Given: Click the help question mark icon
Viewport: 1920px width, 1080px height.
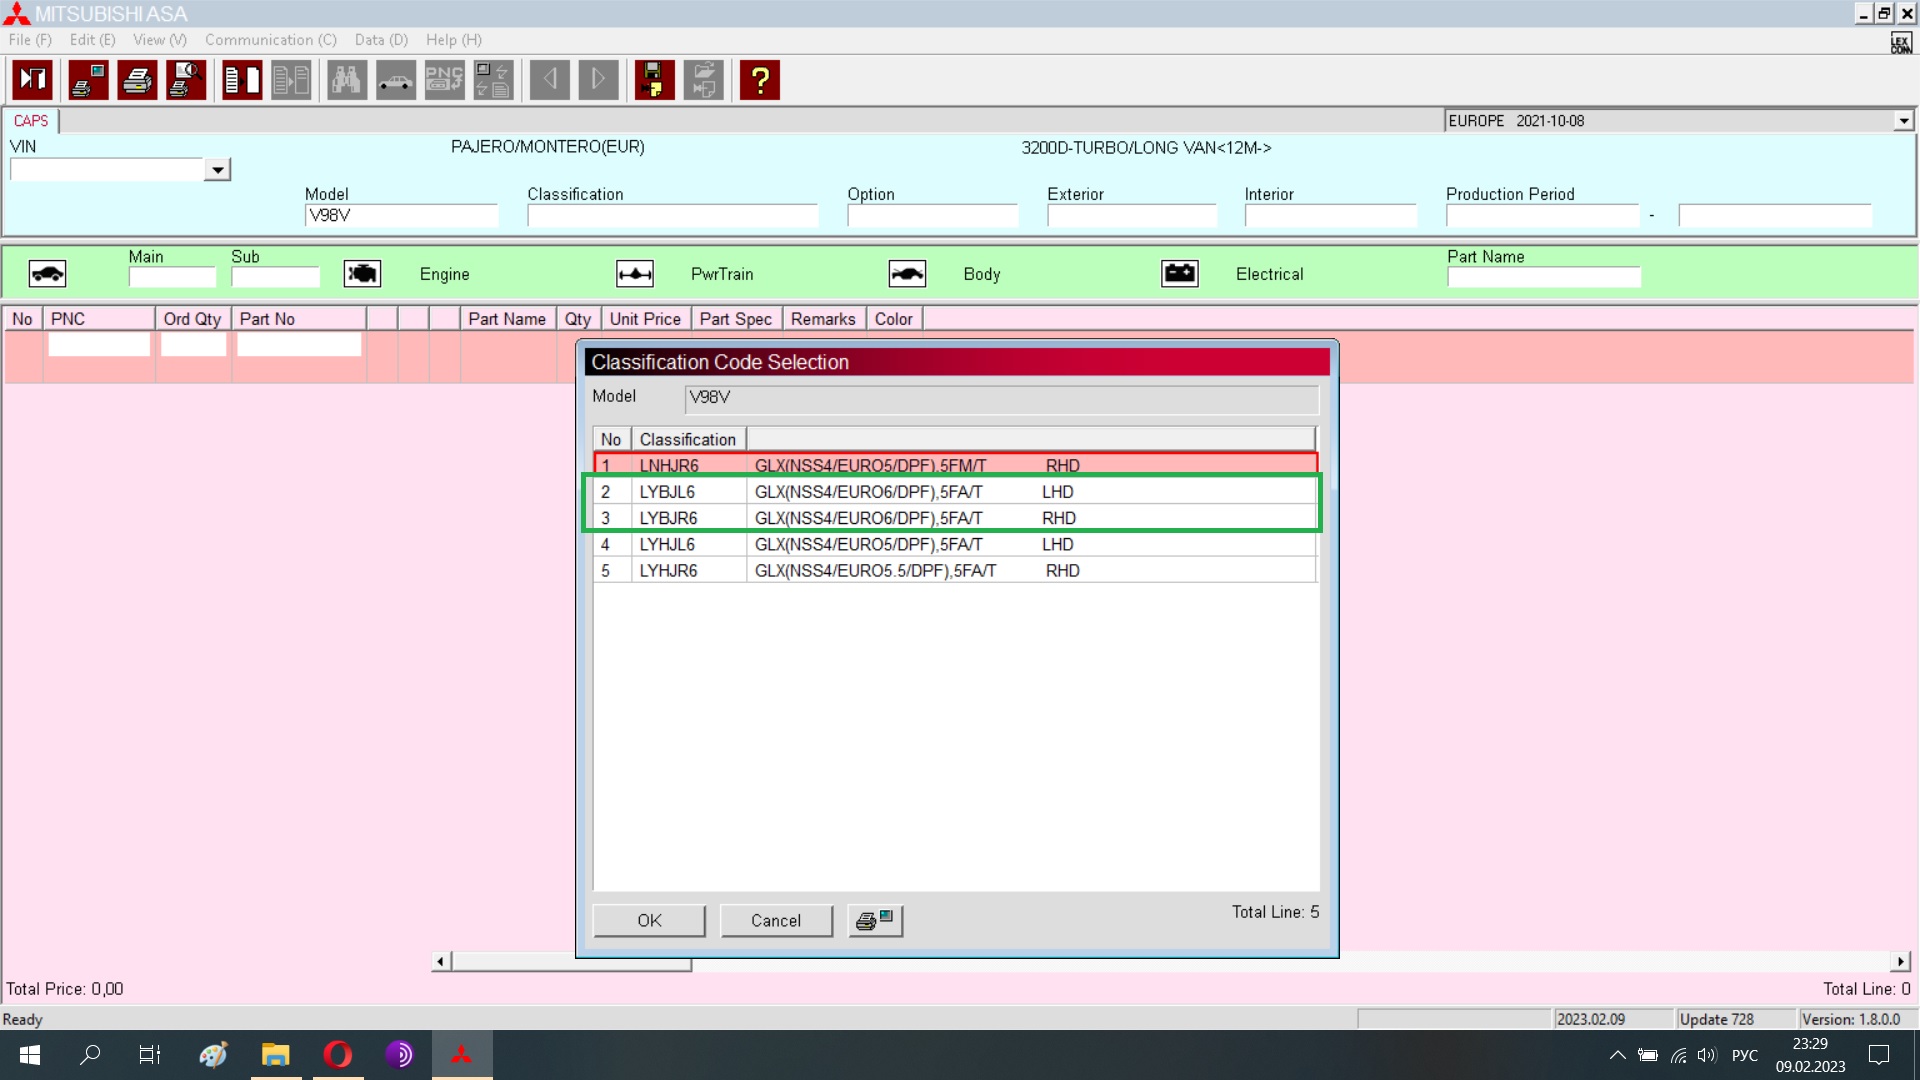Looking at the screenshot, I should click(x=760, y=80).
